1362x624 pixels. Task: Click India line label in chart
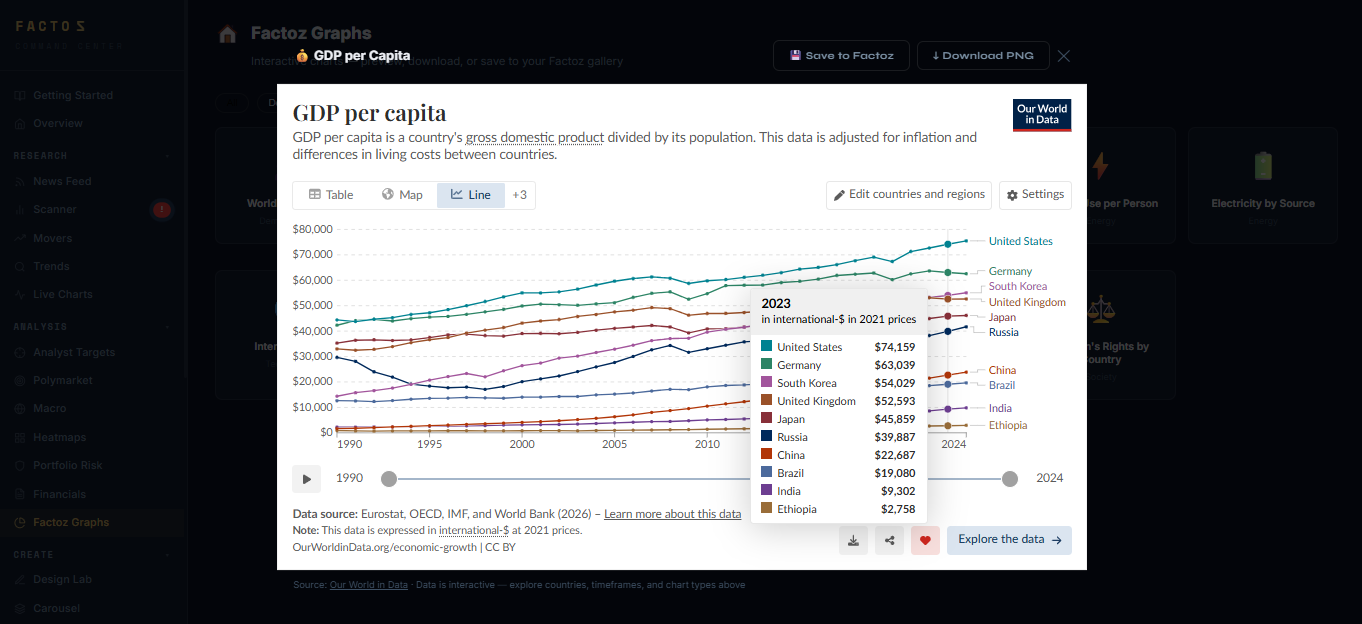point(1000,408)
